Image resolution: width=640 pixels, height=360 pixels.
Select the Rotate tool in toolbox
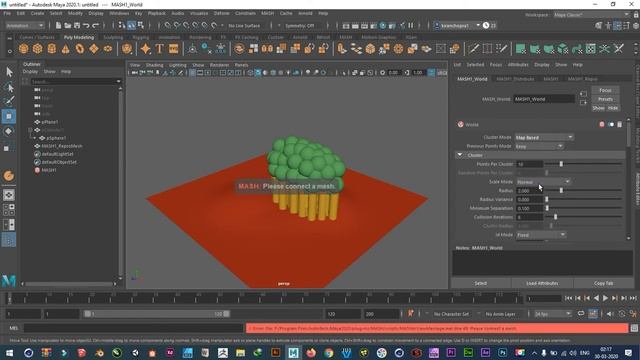tap(9, 131)
